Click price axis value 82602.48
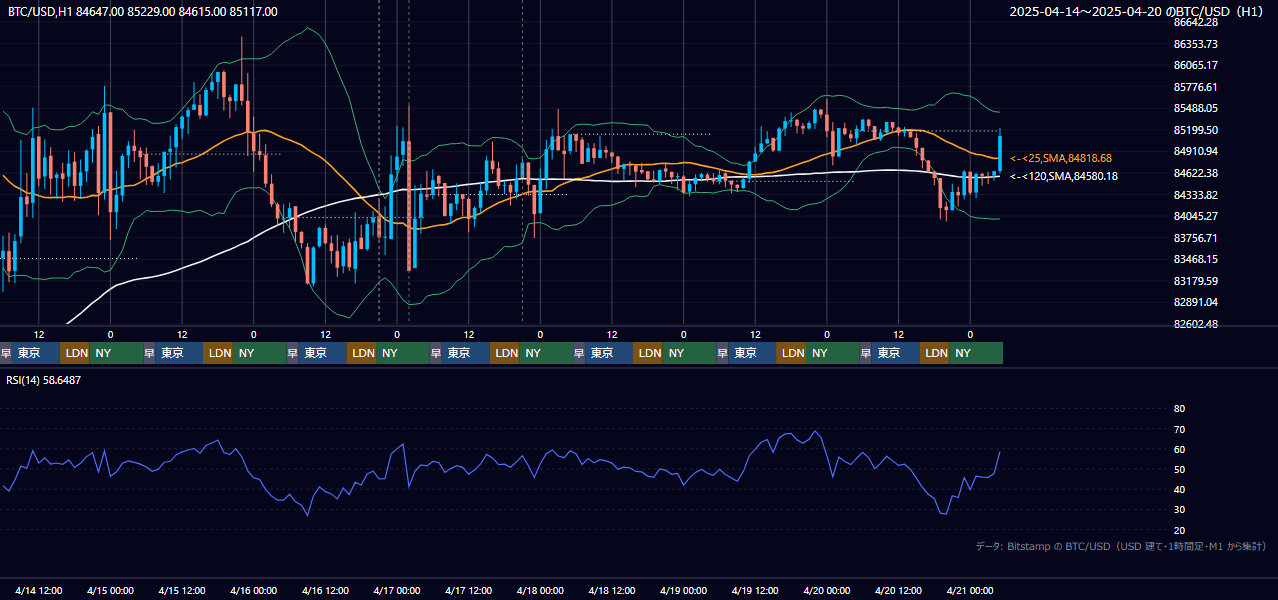1278x600 pixels. tap(1196, 324)
